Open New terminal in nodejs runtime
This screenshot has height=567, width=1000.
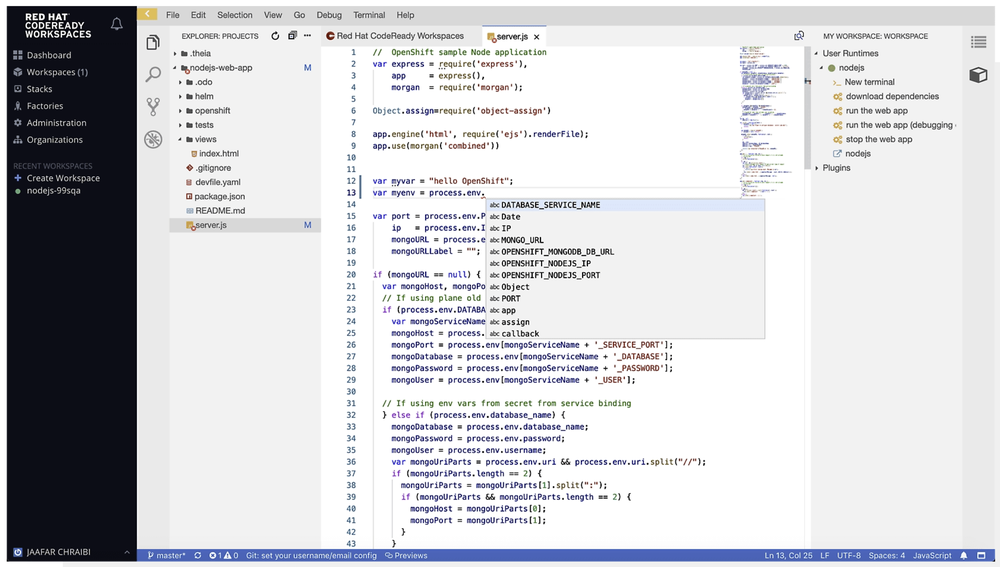[869, 82]
